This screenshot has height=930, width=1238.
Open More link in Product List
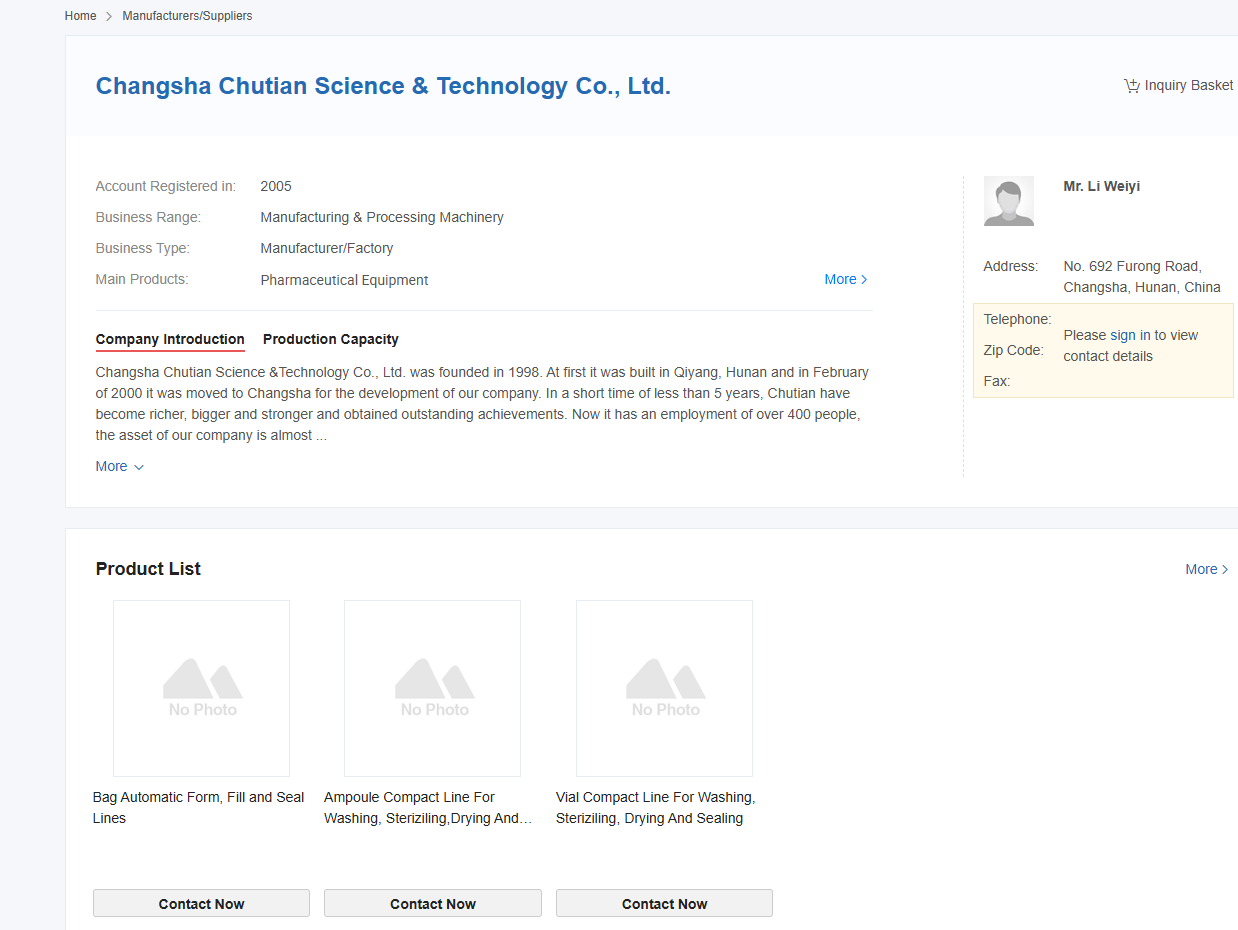(x=1206, y=569)
